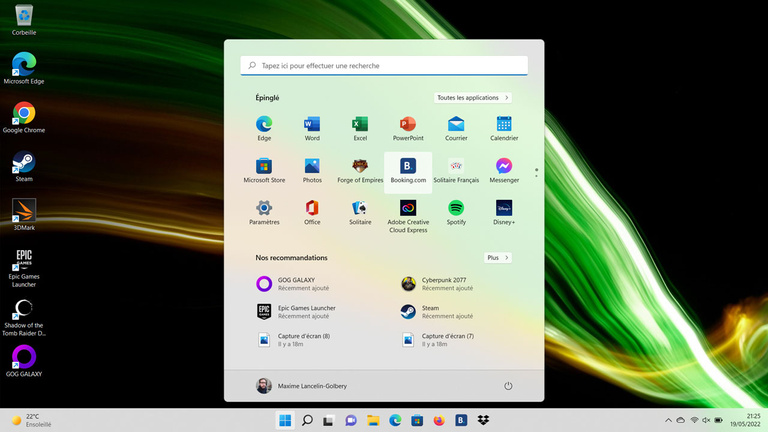768x432 pixels.
Task: Click the muted volume tray icon
Action: point(706,420)
